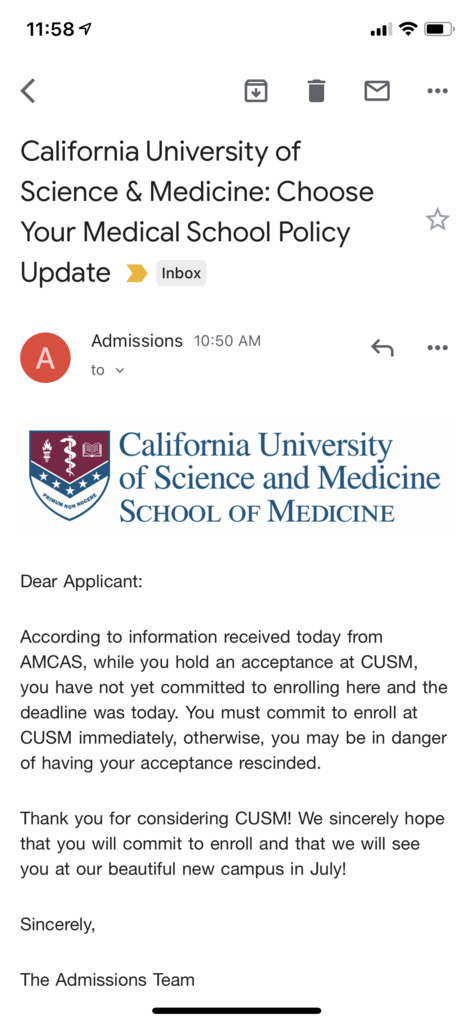Star this email
This screenshot has width=473, height=1024.
point(437,219)
